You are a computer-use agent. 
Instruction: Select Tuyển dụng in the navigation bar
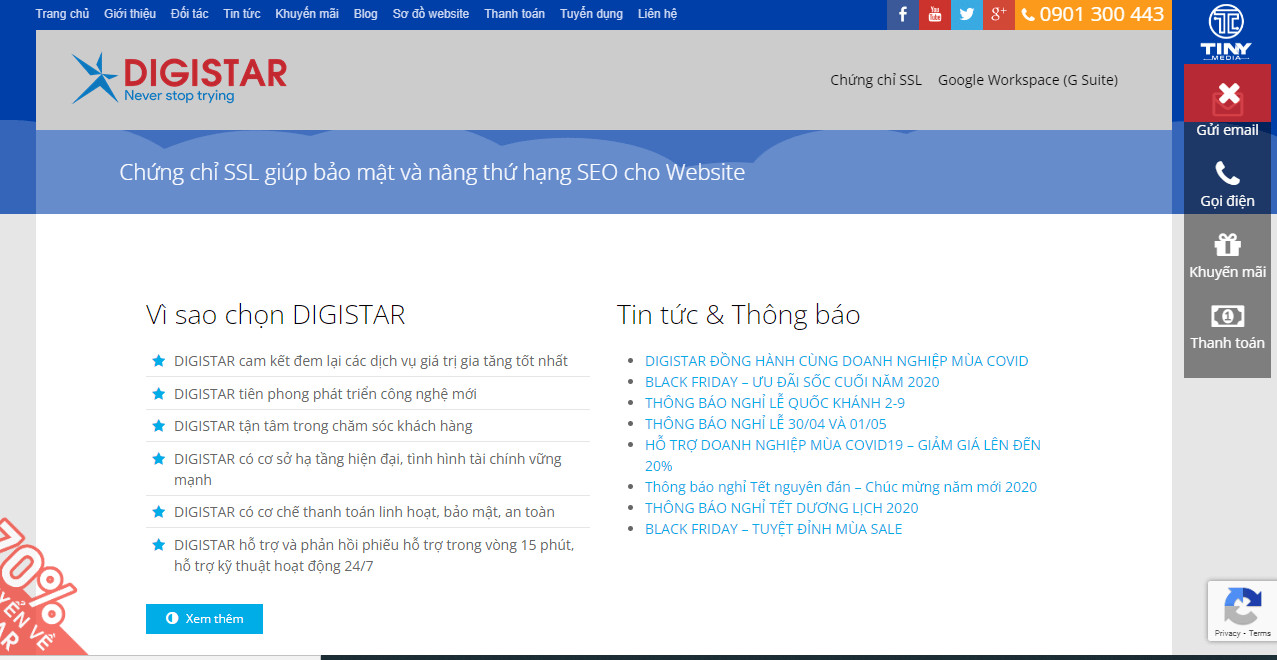(x=590, y=14)
